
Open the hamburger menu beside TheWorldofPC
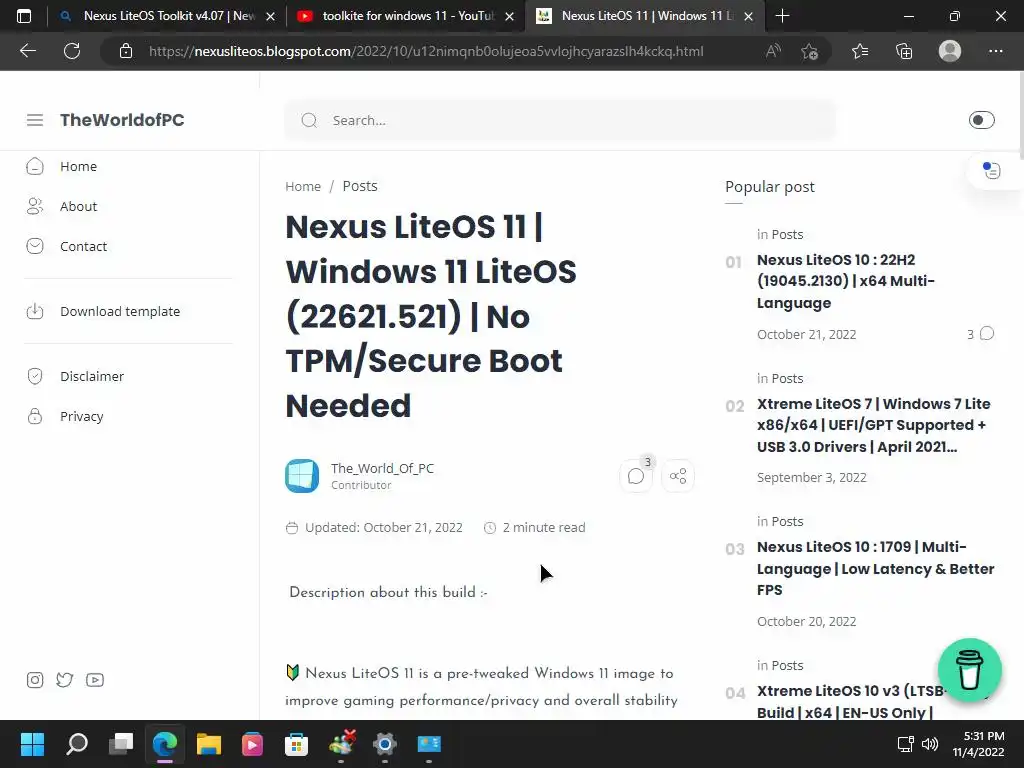(35, 120)
